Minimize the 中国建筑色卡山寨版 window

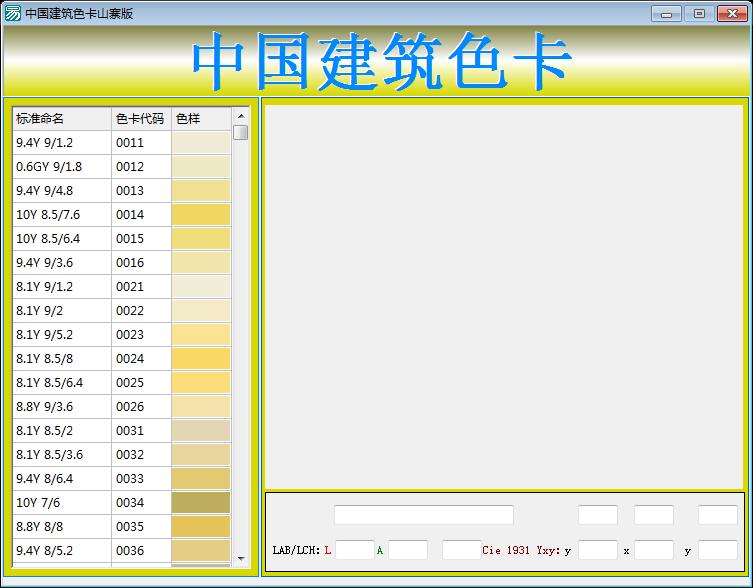(x=666, y=13)
